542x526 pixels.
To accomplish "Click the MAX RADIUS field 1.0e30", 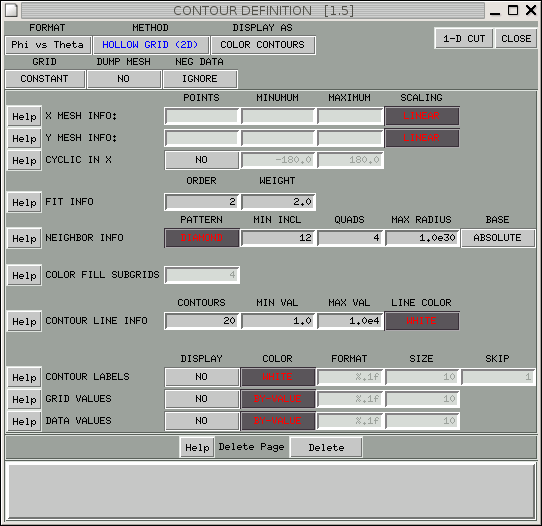I will coord(422,238).
